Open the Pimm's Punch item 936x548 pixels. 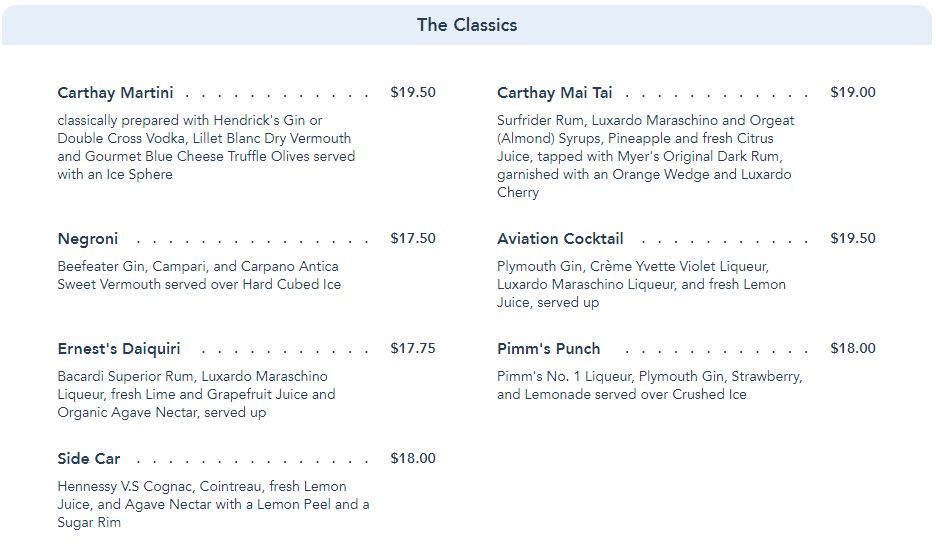point(549,349)
